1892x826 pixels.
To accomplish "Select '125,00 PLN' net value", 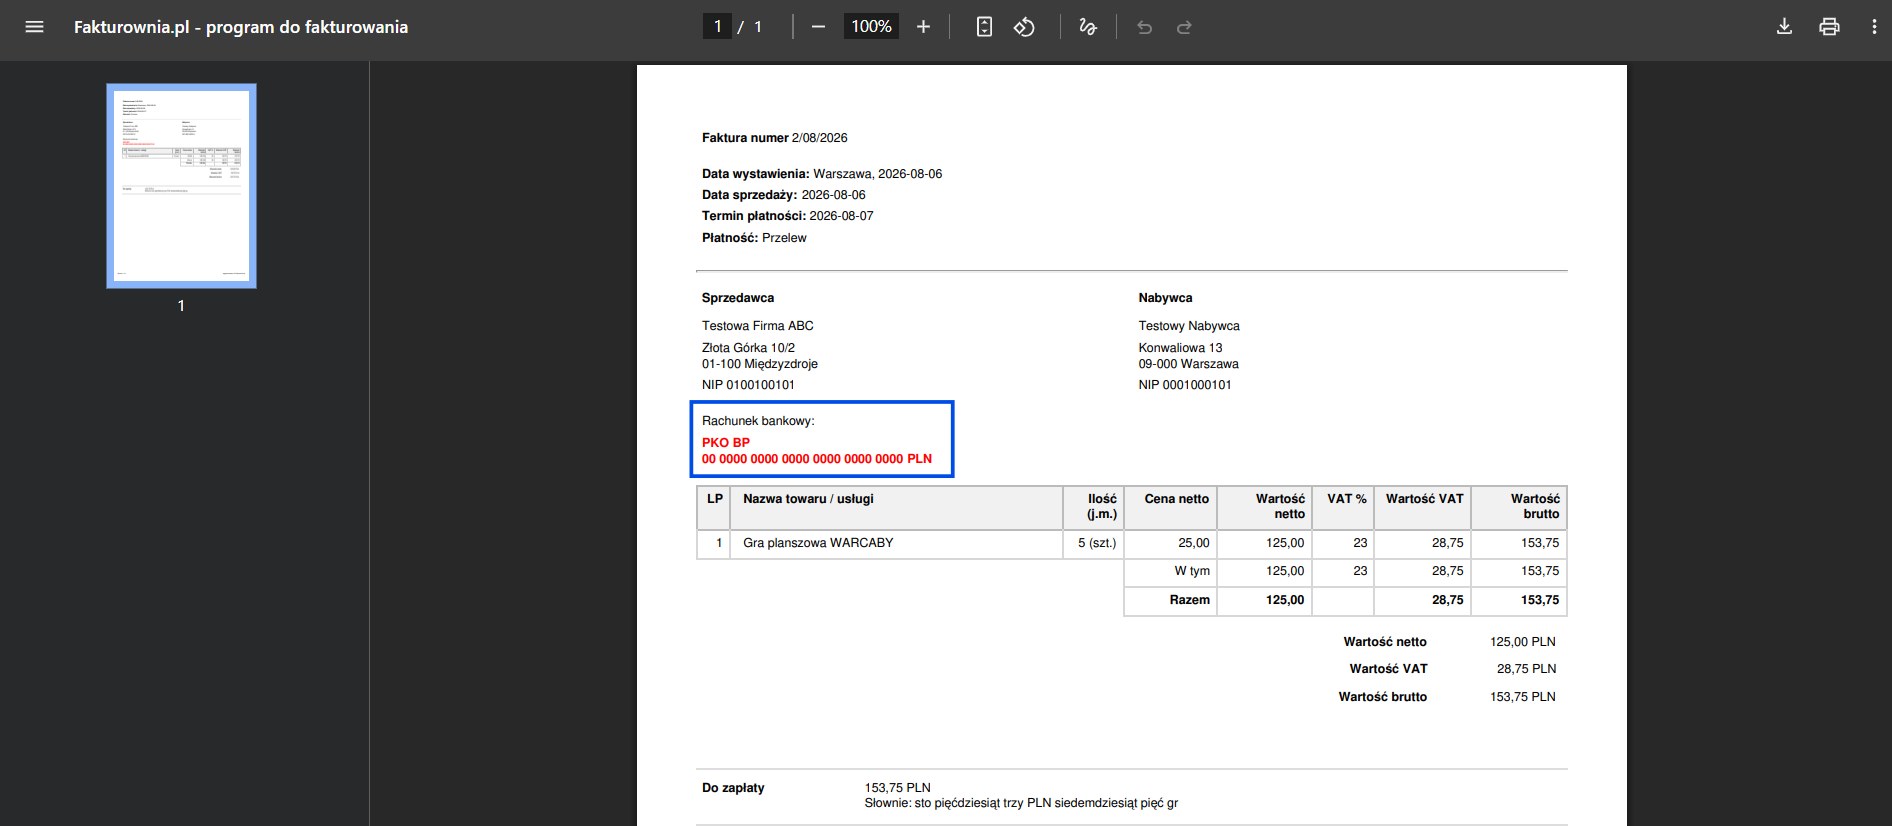I will click(x=1523, y=642).
